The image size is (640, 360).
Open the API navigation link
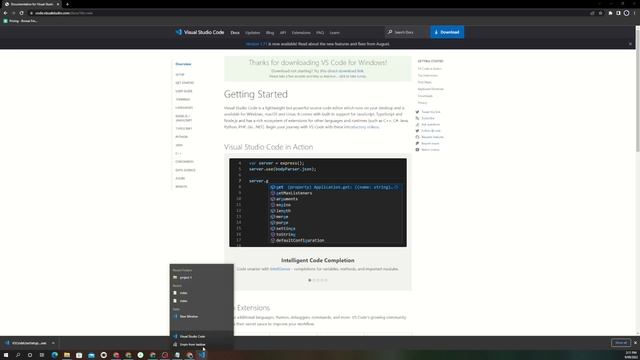pyautogui.click(x=283, y=33)
